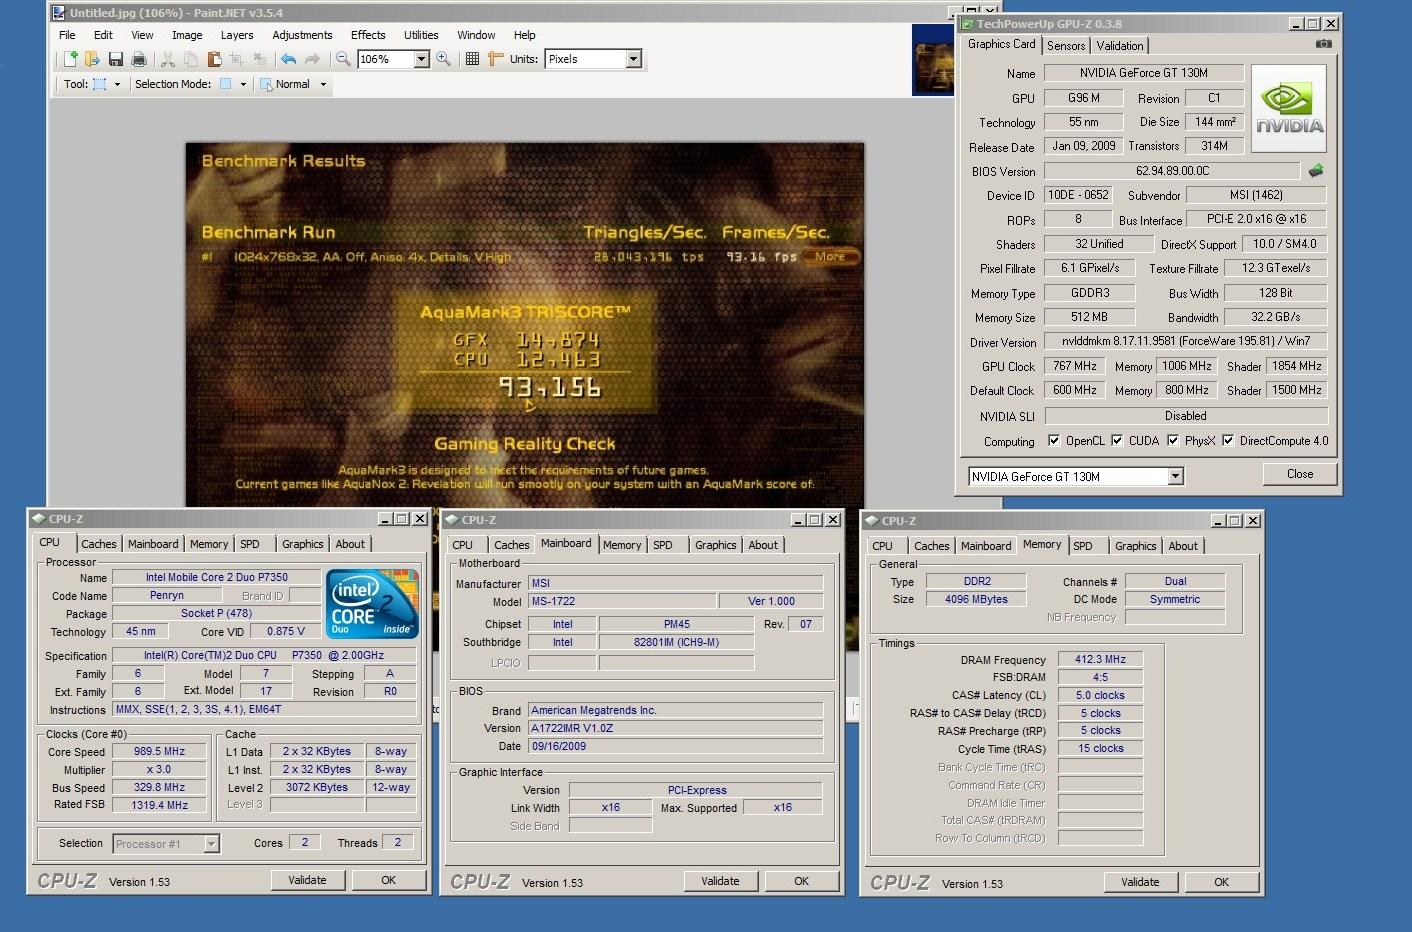Viewport: 1412px width, 932px height.
Task: Click the BIOS Date value 09/16/2009
Action: coord(676,746)
